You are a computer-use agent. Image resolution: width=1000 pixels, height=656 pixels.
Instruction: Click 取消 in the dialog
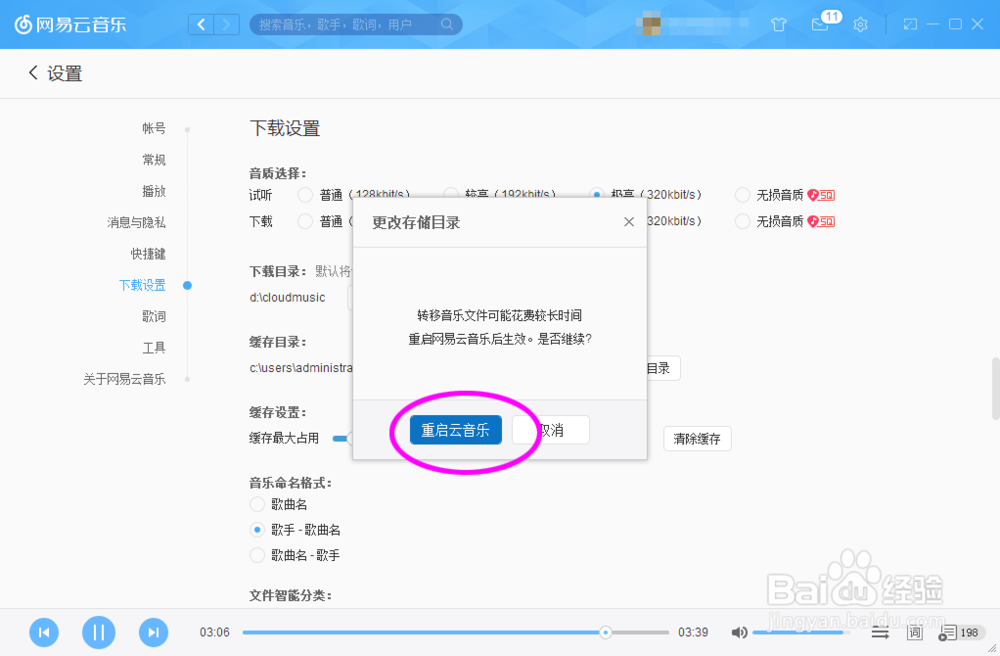click(x=551, y=430)
